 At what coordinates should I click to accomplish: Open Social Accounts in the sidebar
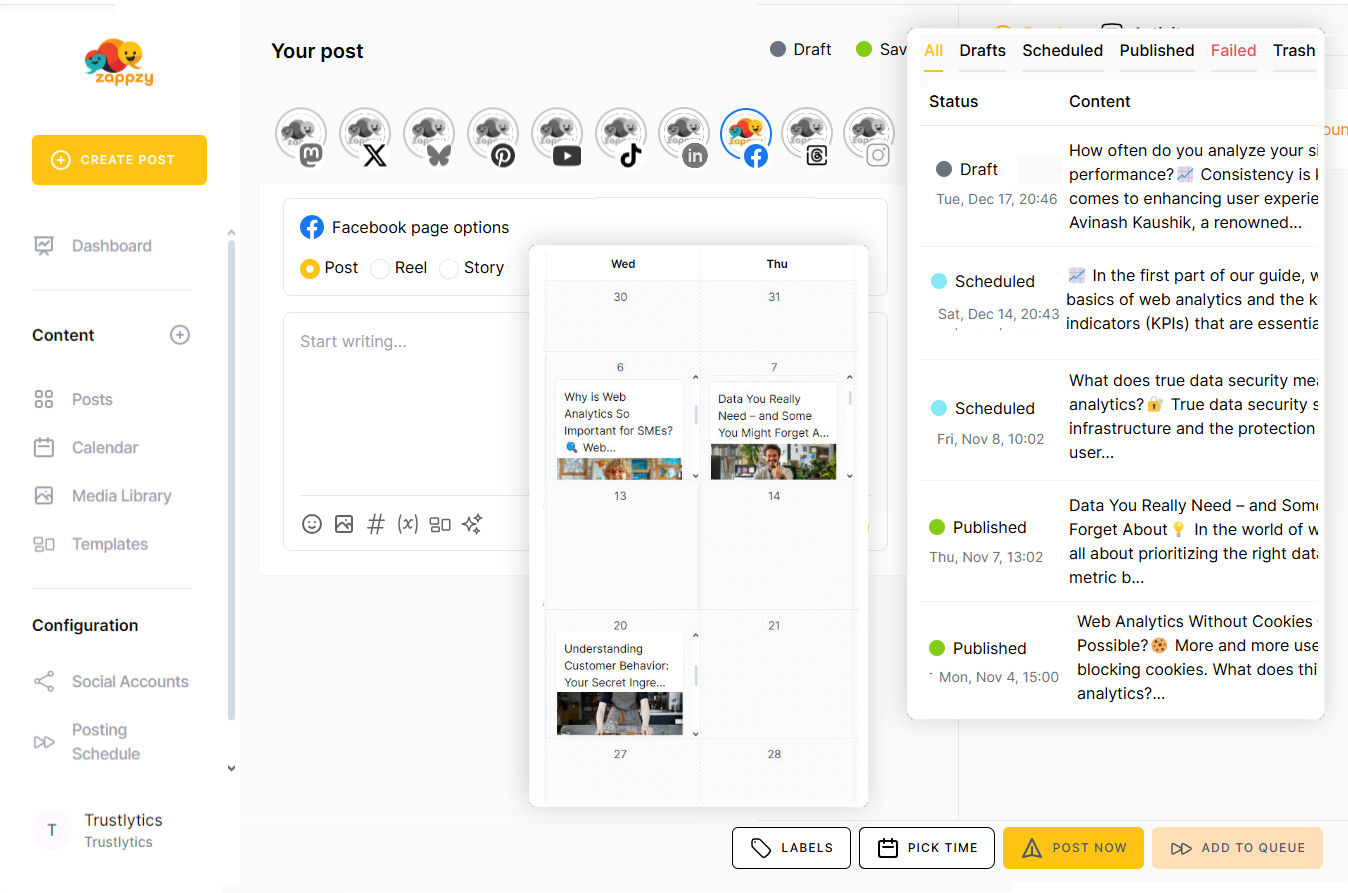point(111,682)
